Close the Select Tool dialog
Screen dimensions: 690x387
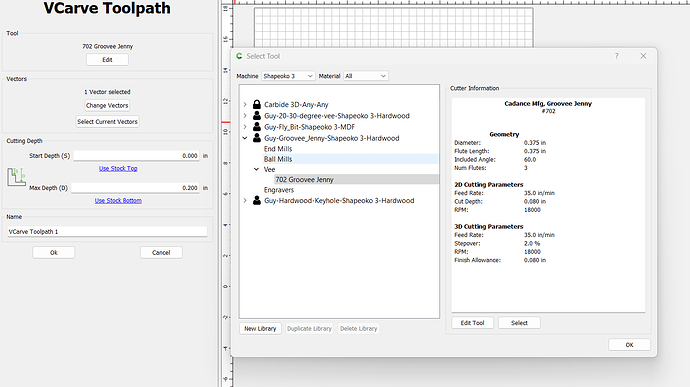(x=643, y=56)
